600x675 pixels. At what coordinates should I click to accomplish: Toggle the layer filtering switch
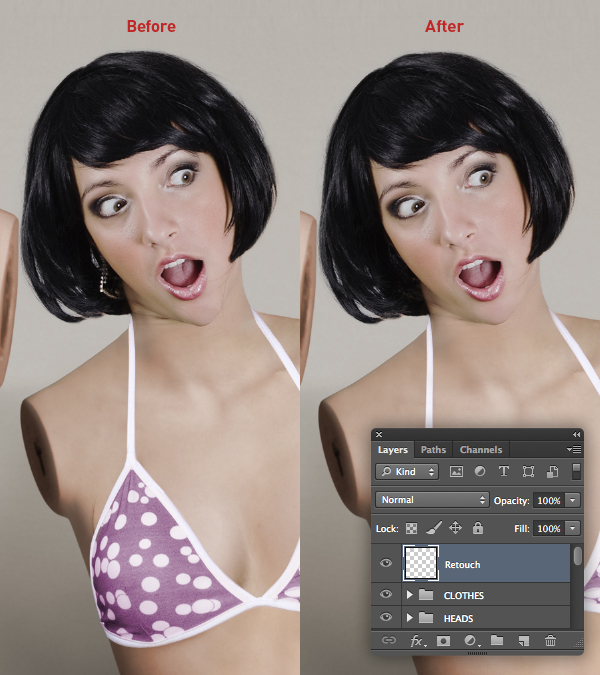[x=576, y=471]
